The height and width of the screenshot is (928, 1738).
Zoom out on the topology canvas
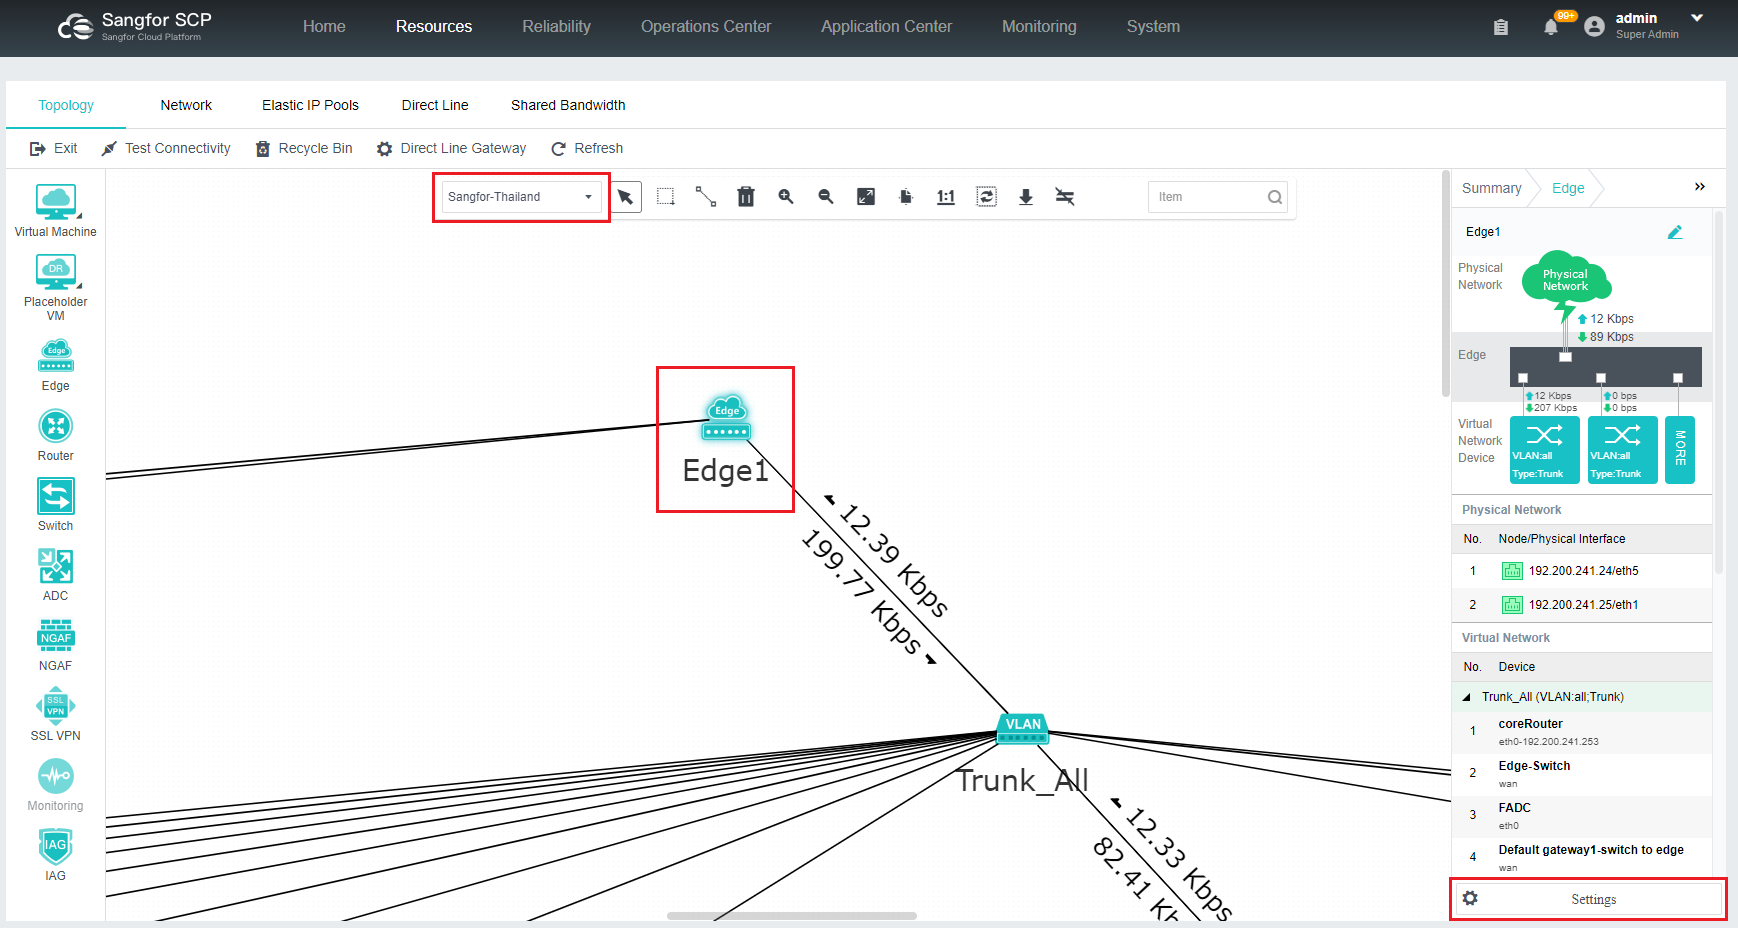826,197
